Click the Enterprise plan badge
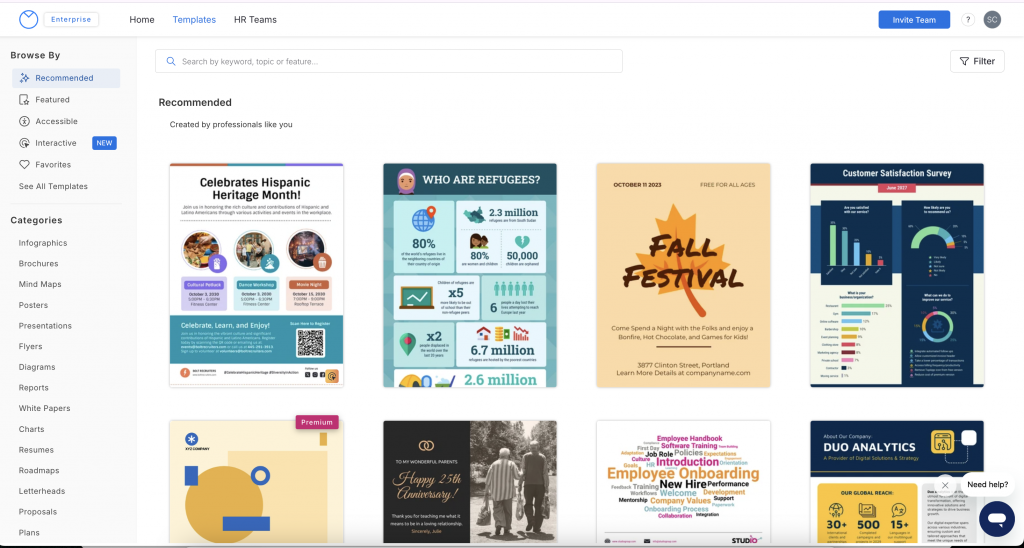The height and width of the screenshot is (548, 1024). pos(71,20)
